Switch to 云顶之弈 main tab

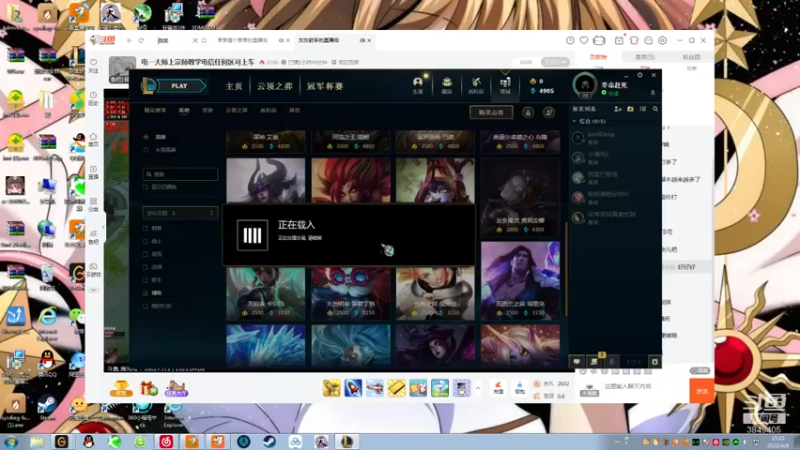tap(274, 86)
